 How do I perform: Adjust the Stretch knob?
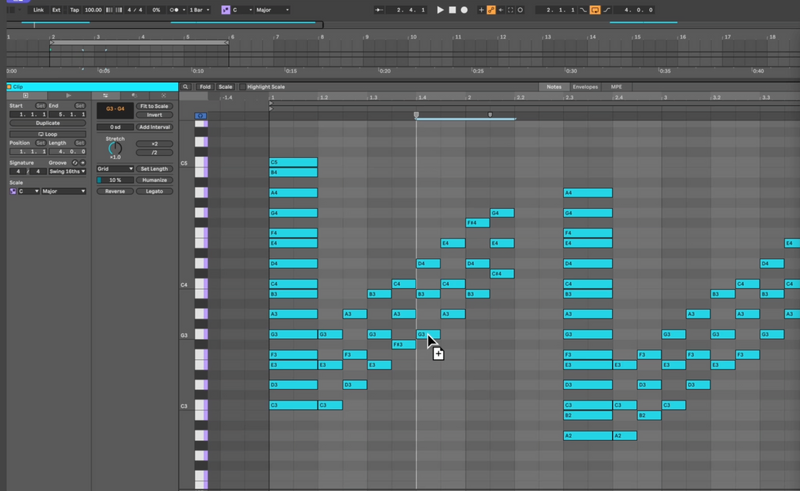click(x=115, y=149)
